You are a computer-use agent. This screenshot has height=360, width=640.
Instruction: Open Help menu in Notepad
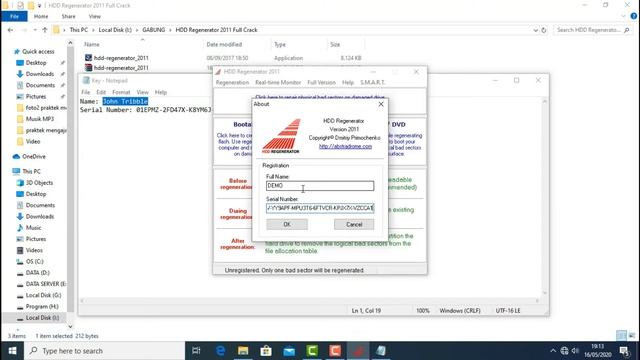[161, 92]
